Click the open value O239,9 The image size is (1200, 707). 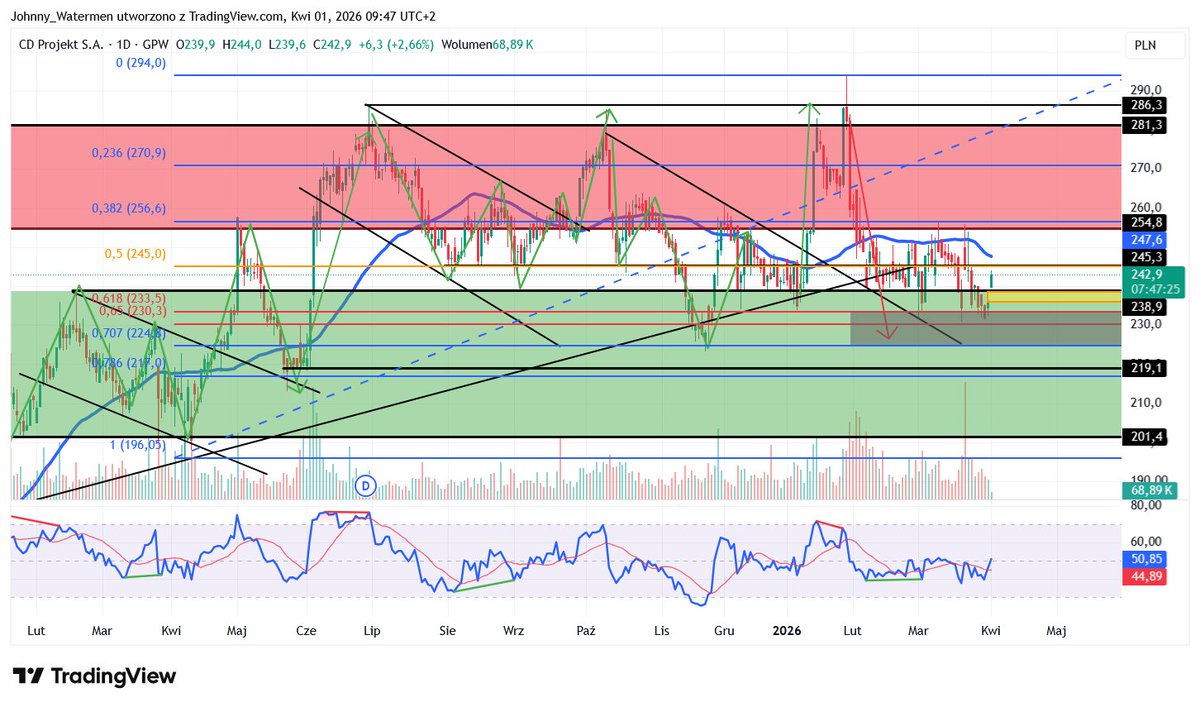[197, 44]
